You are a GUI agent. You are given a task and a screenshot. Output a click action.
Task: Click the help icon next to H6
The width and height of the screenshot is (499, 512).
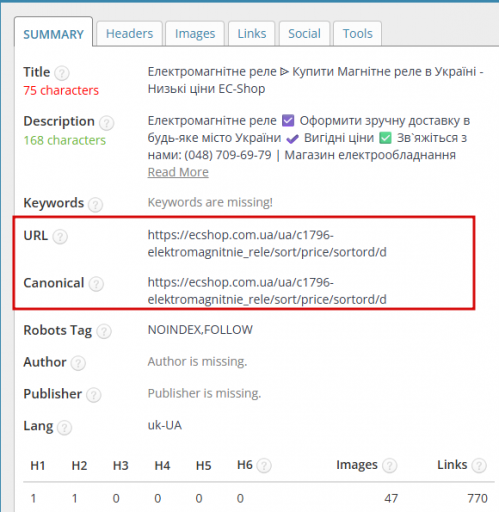pyautogui.click(x=264, y=465)
